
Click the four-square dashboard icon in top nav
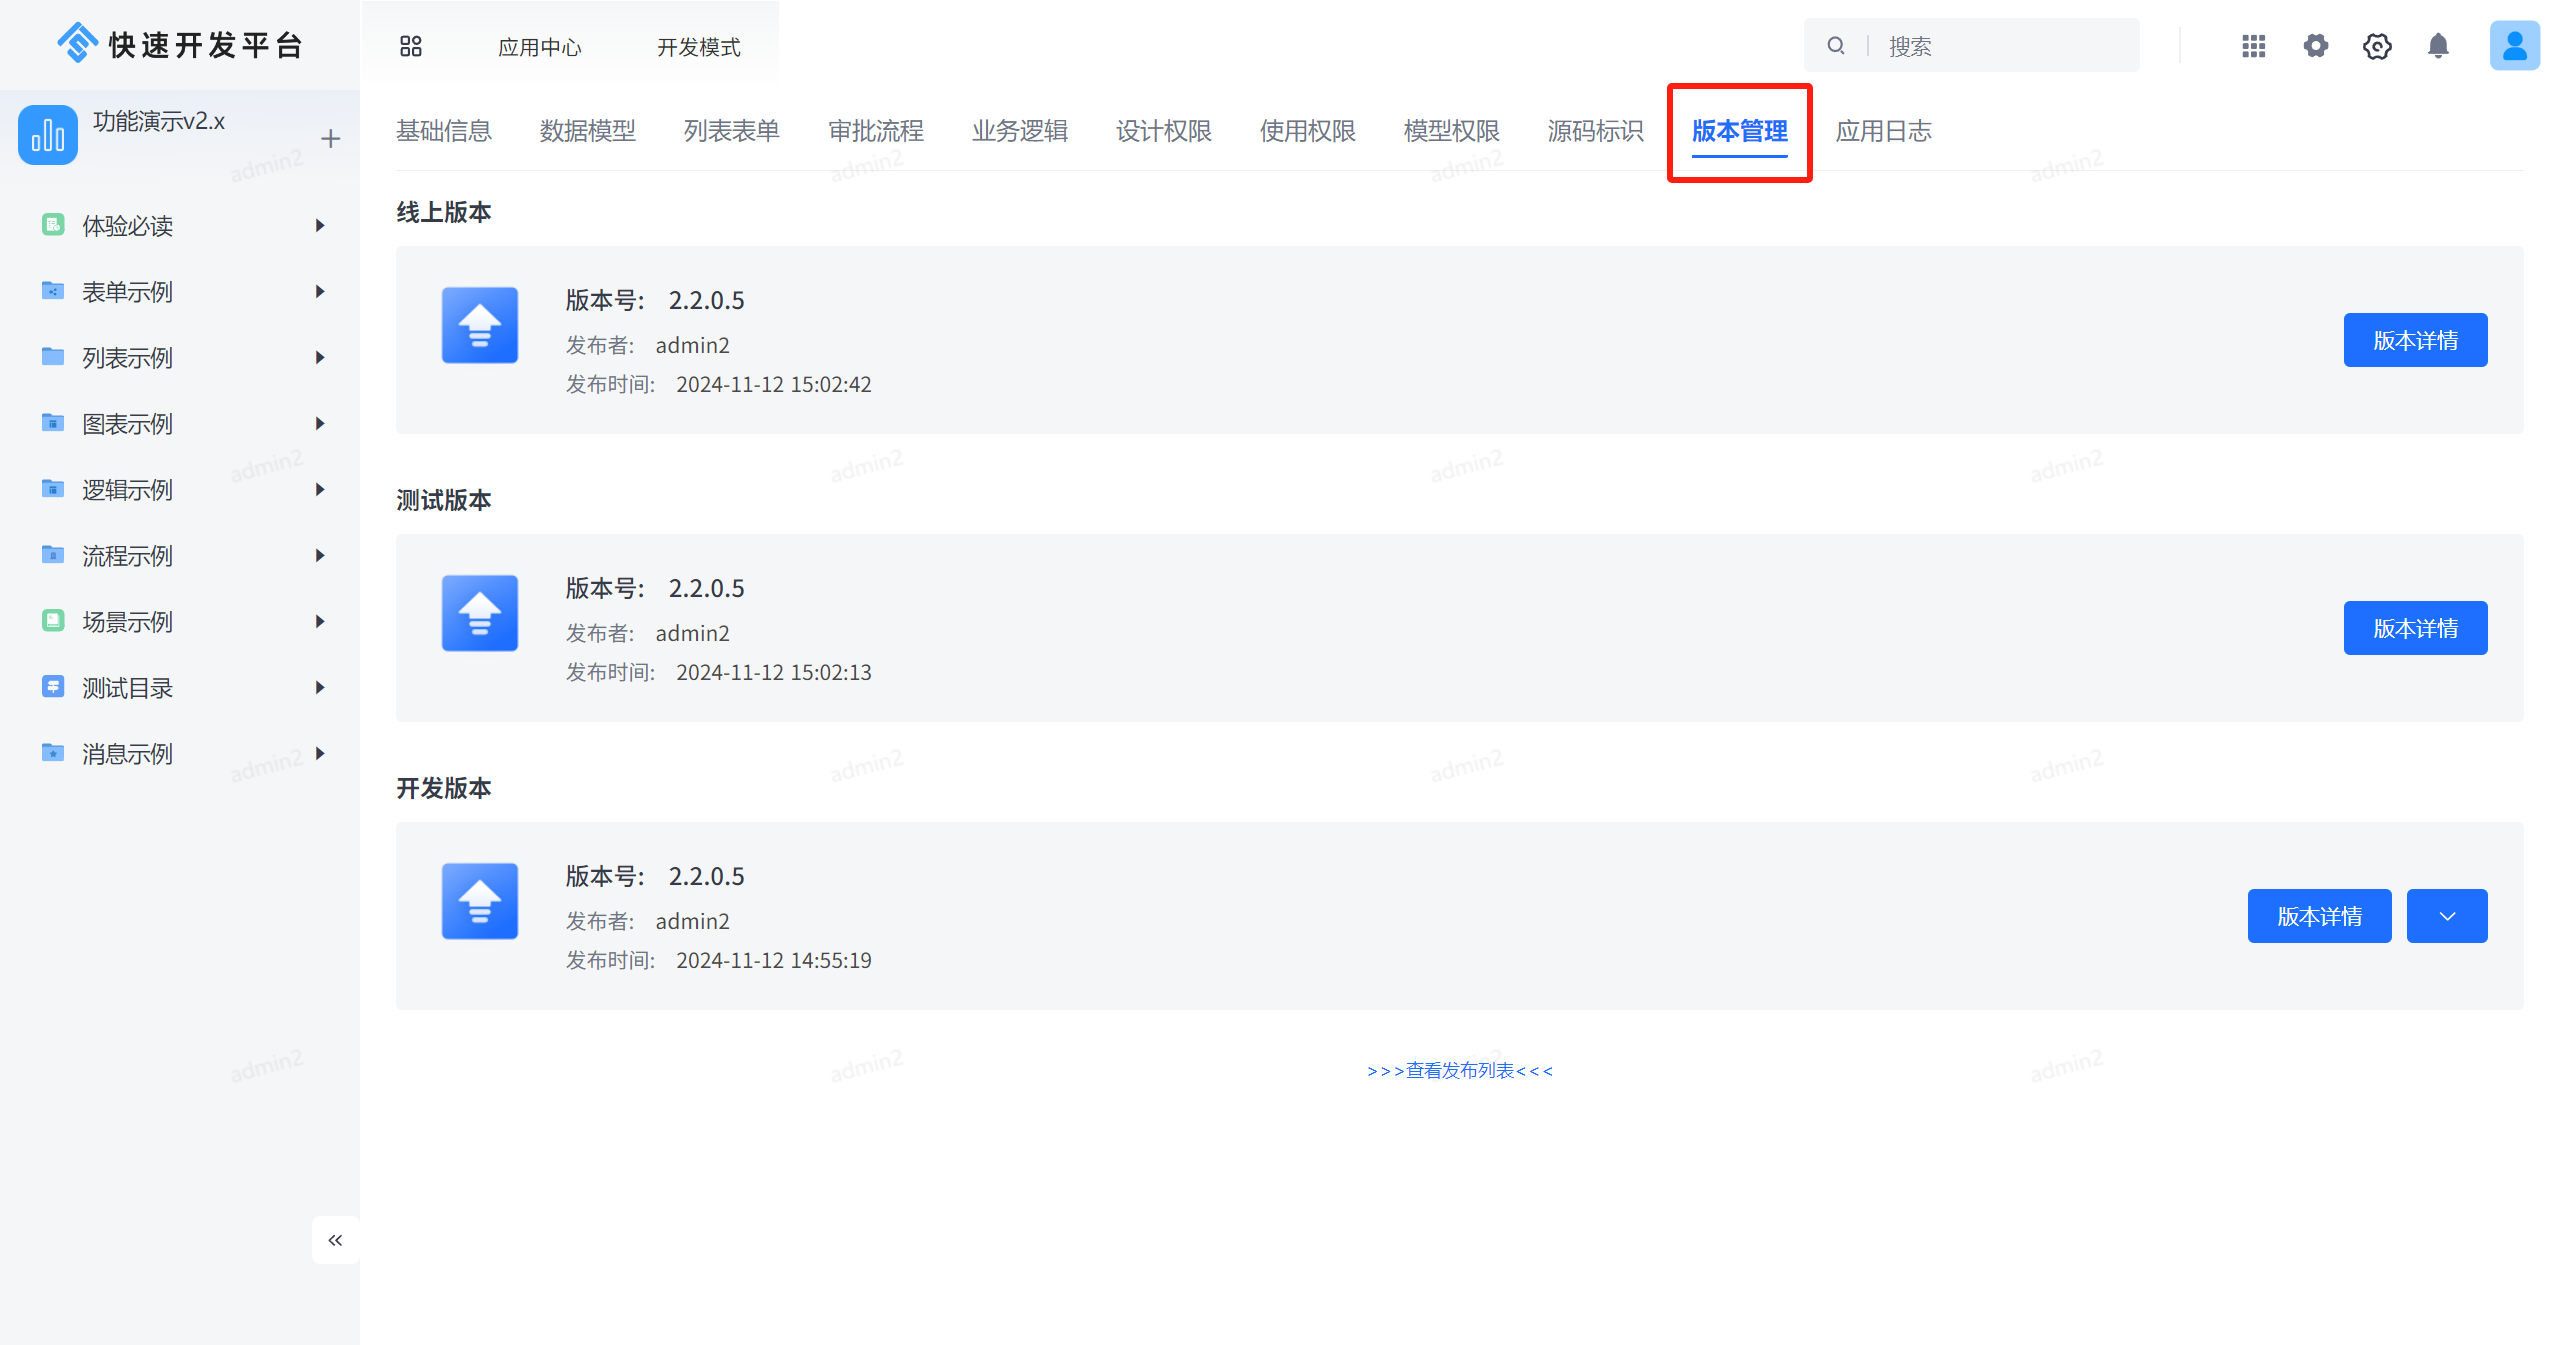click(411, 46)
